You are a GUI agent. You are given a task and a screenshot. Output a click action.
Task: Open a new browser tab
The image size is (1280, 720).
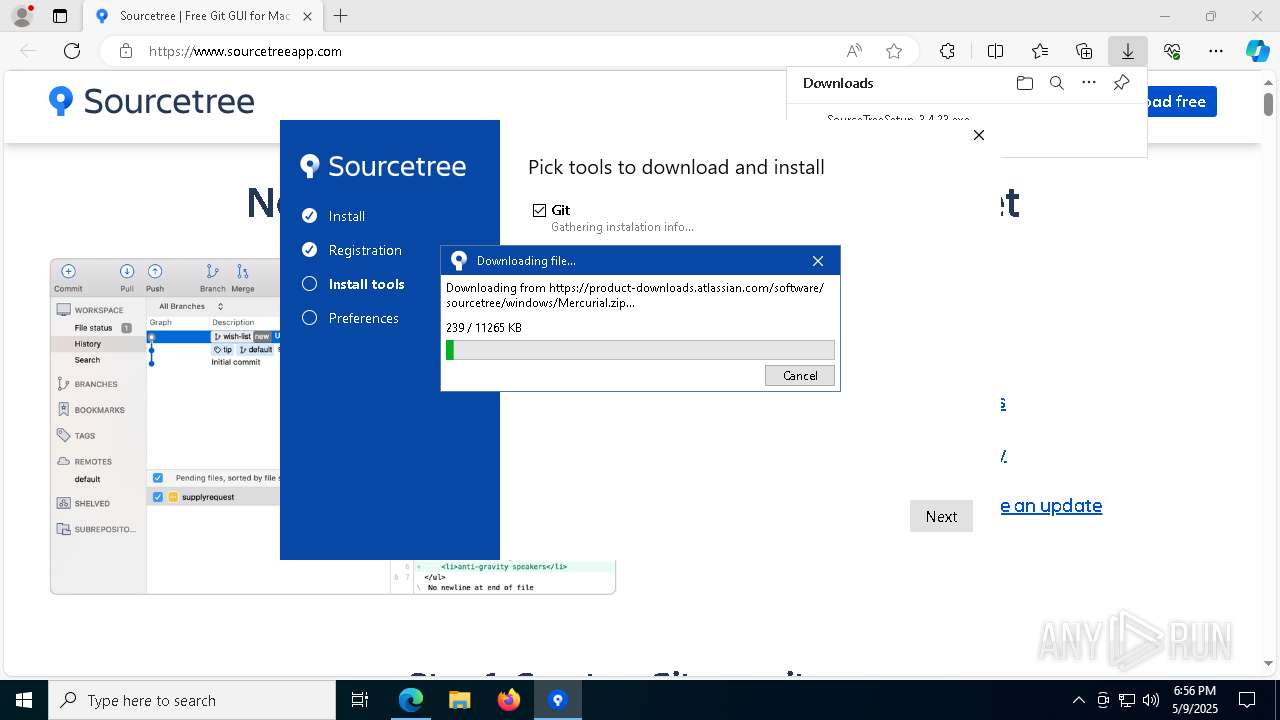point(341,16)
